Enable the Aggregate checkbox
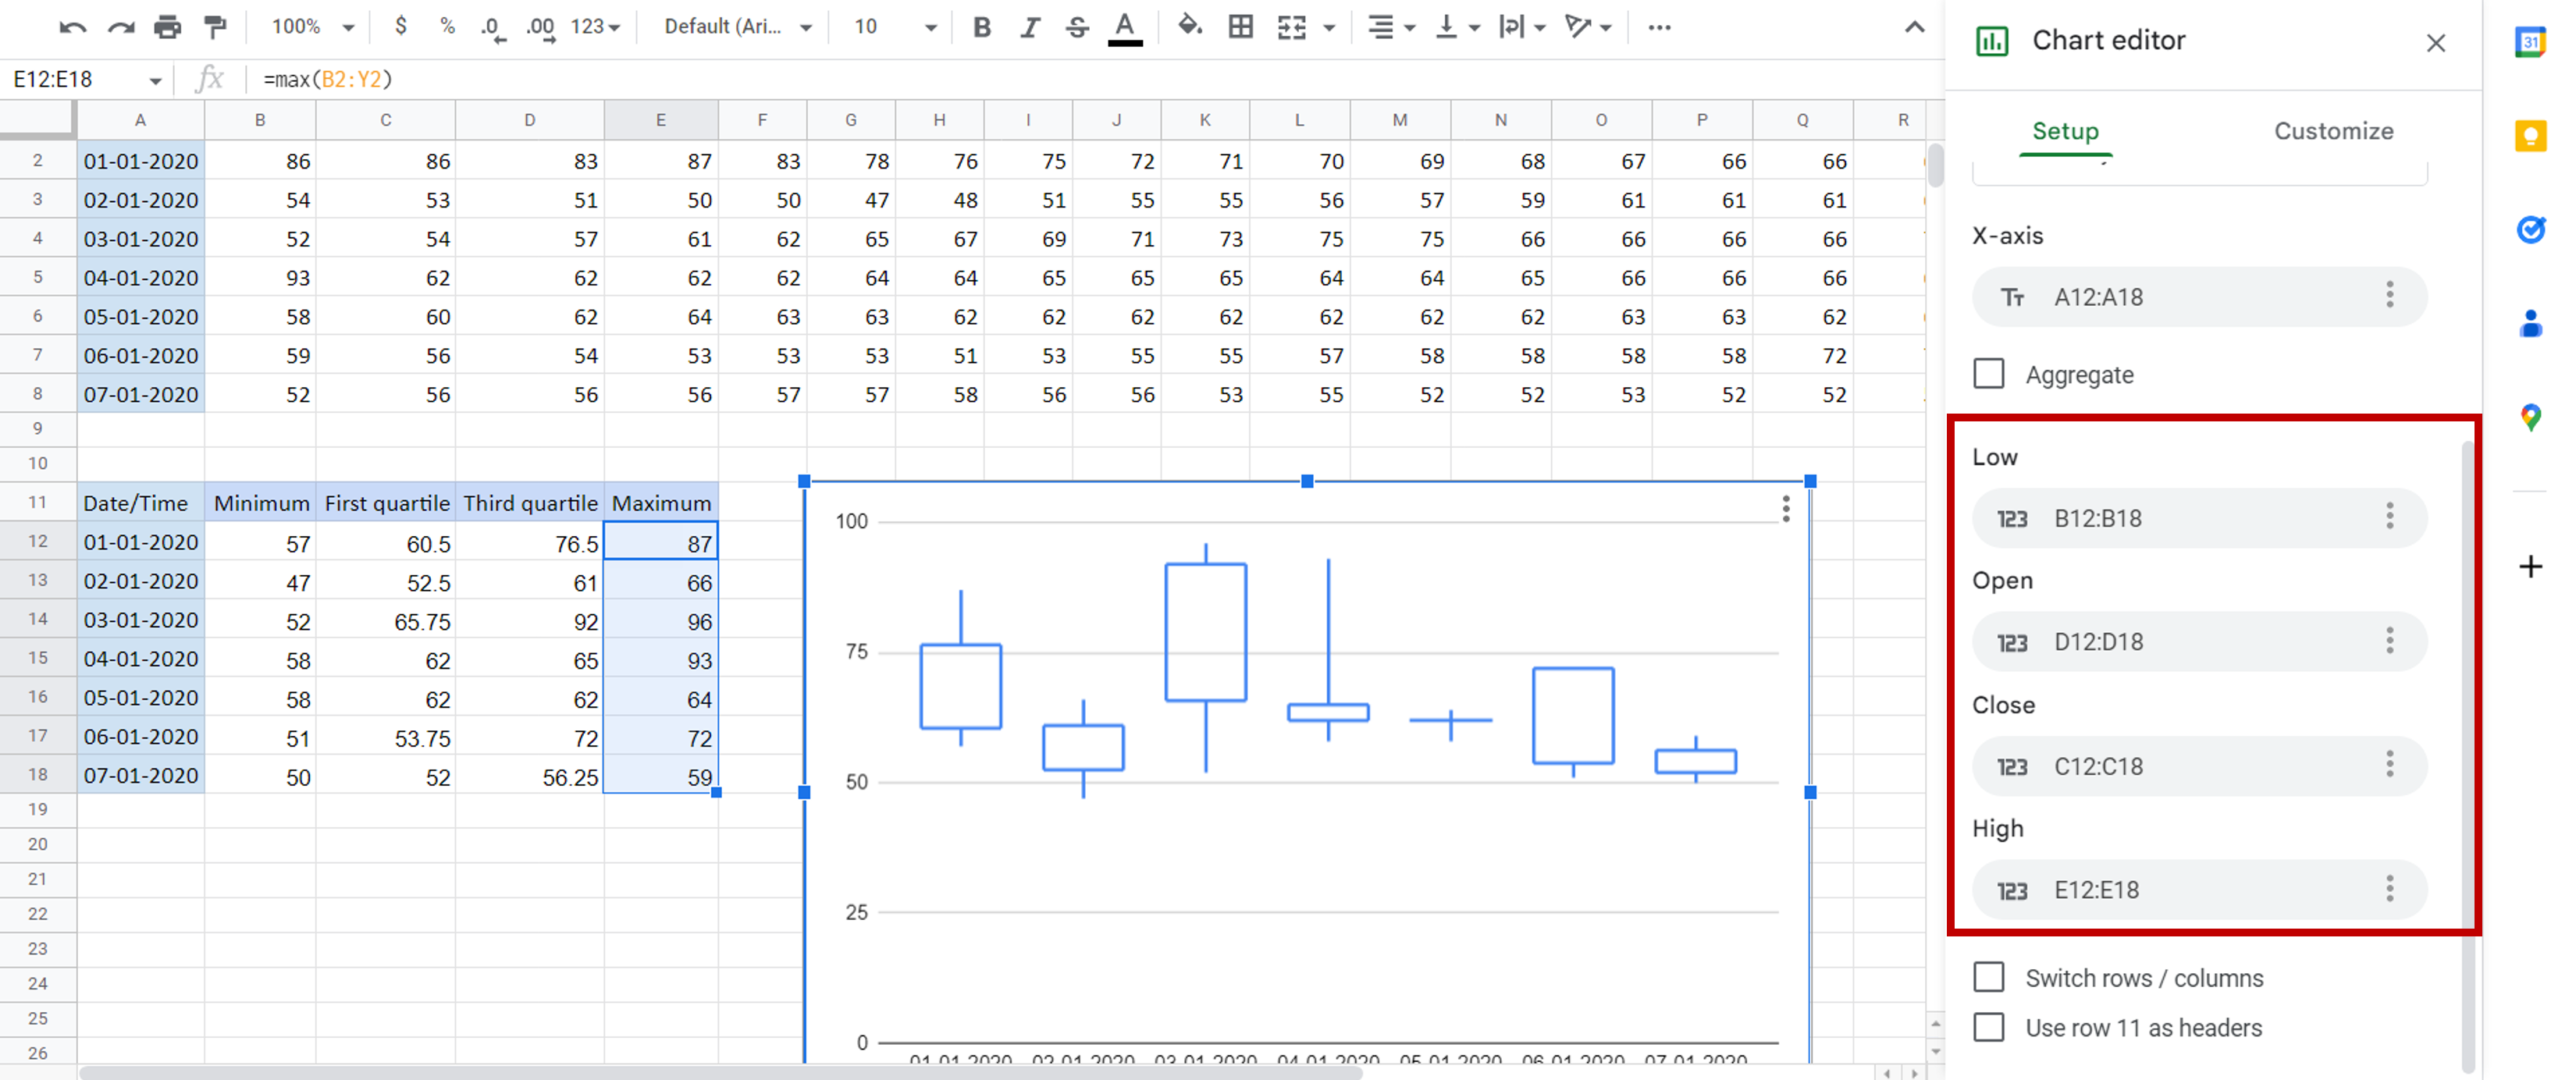The width and height of the screenshot is (2576, 1080). coord(1988,374)
